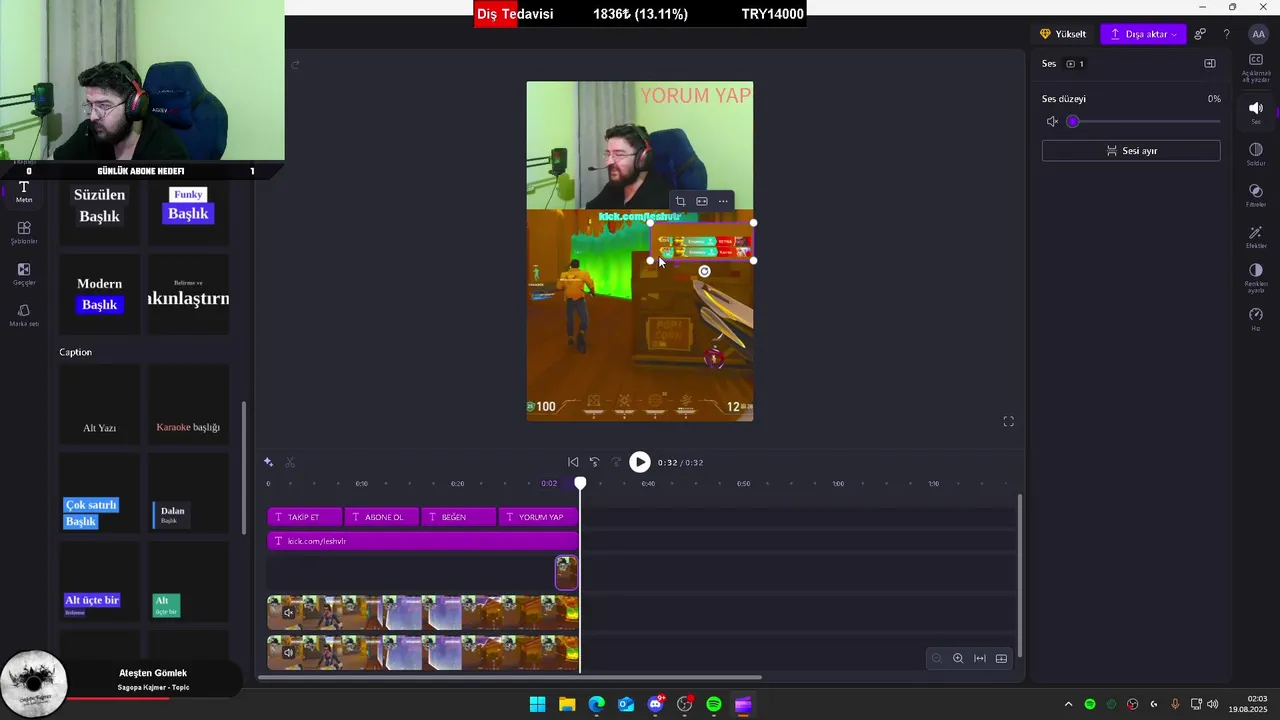Screen dimensions: 1280x720
Task: Play the video preview
Action: [x=640, y=462]
